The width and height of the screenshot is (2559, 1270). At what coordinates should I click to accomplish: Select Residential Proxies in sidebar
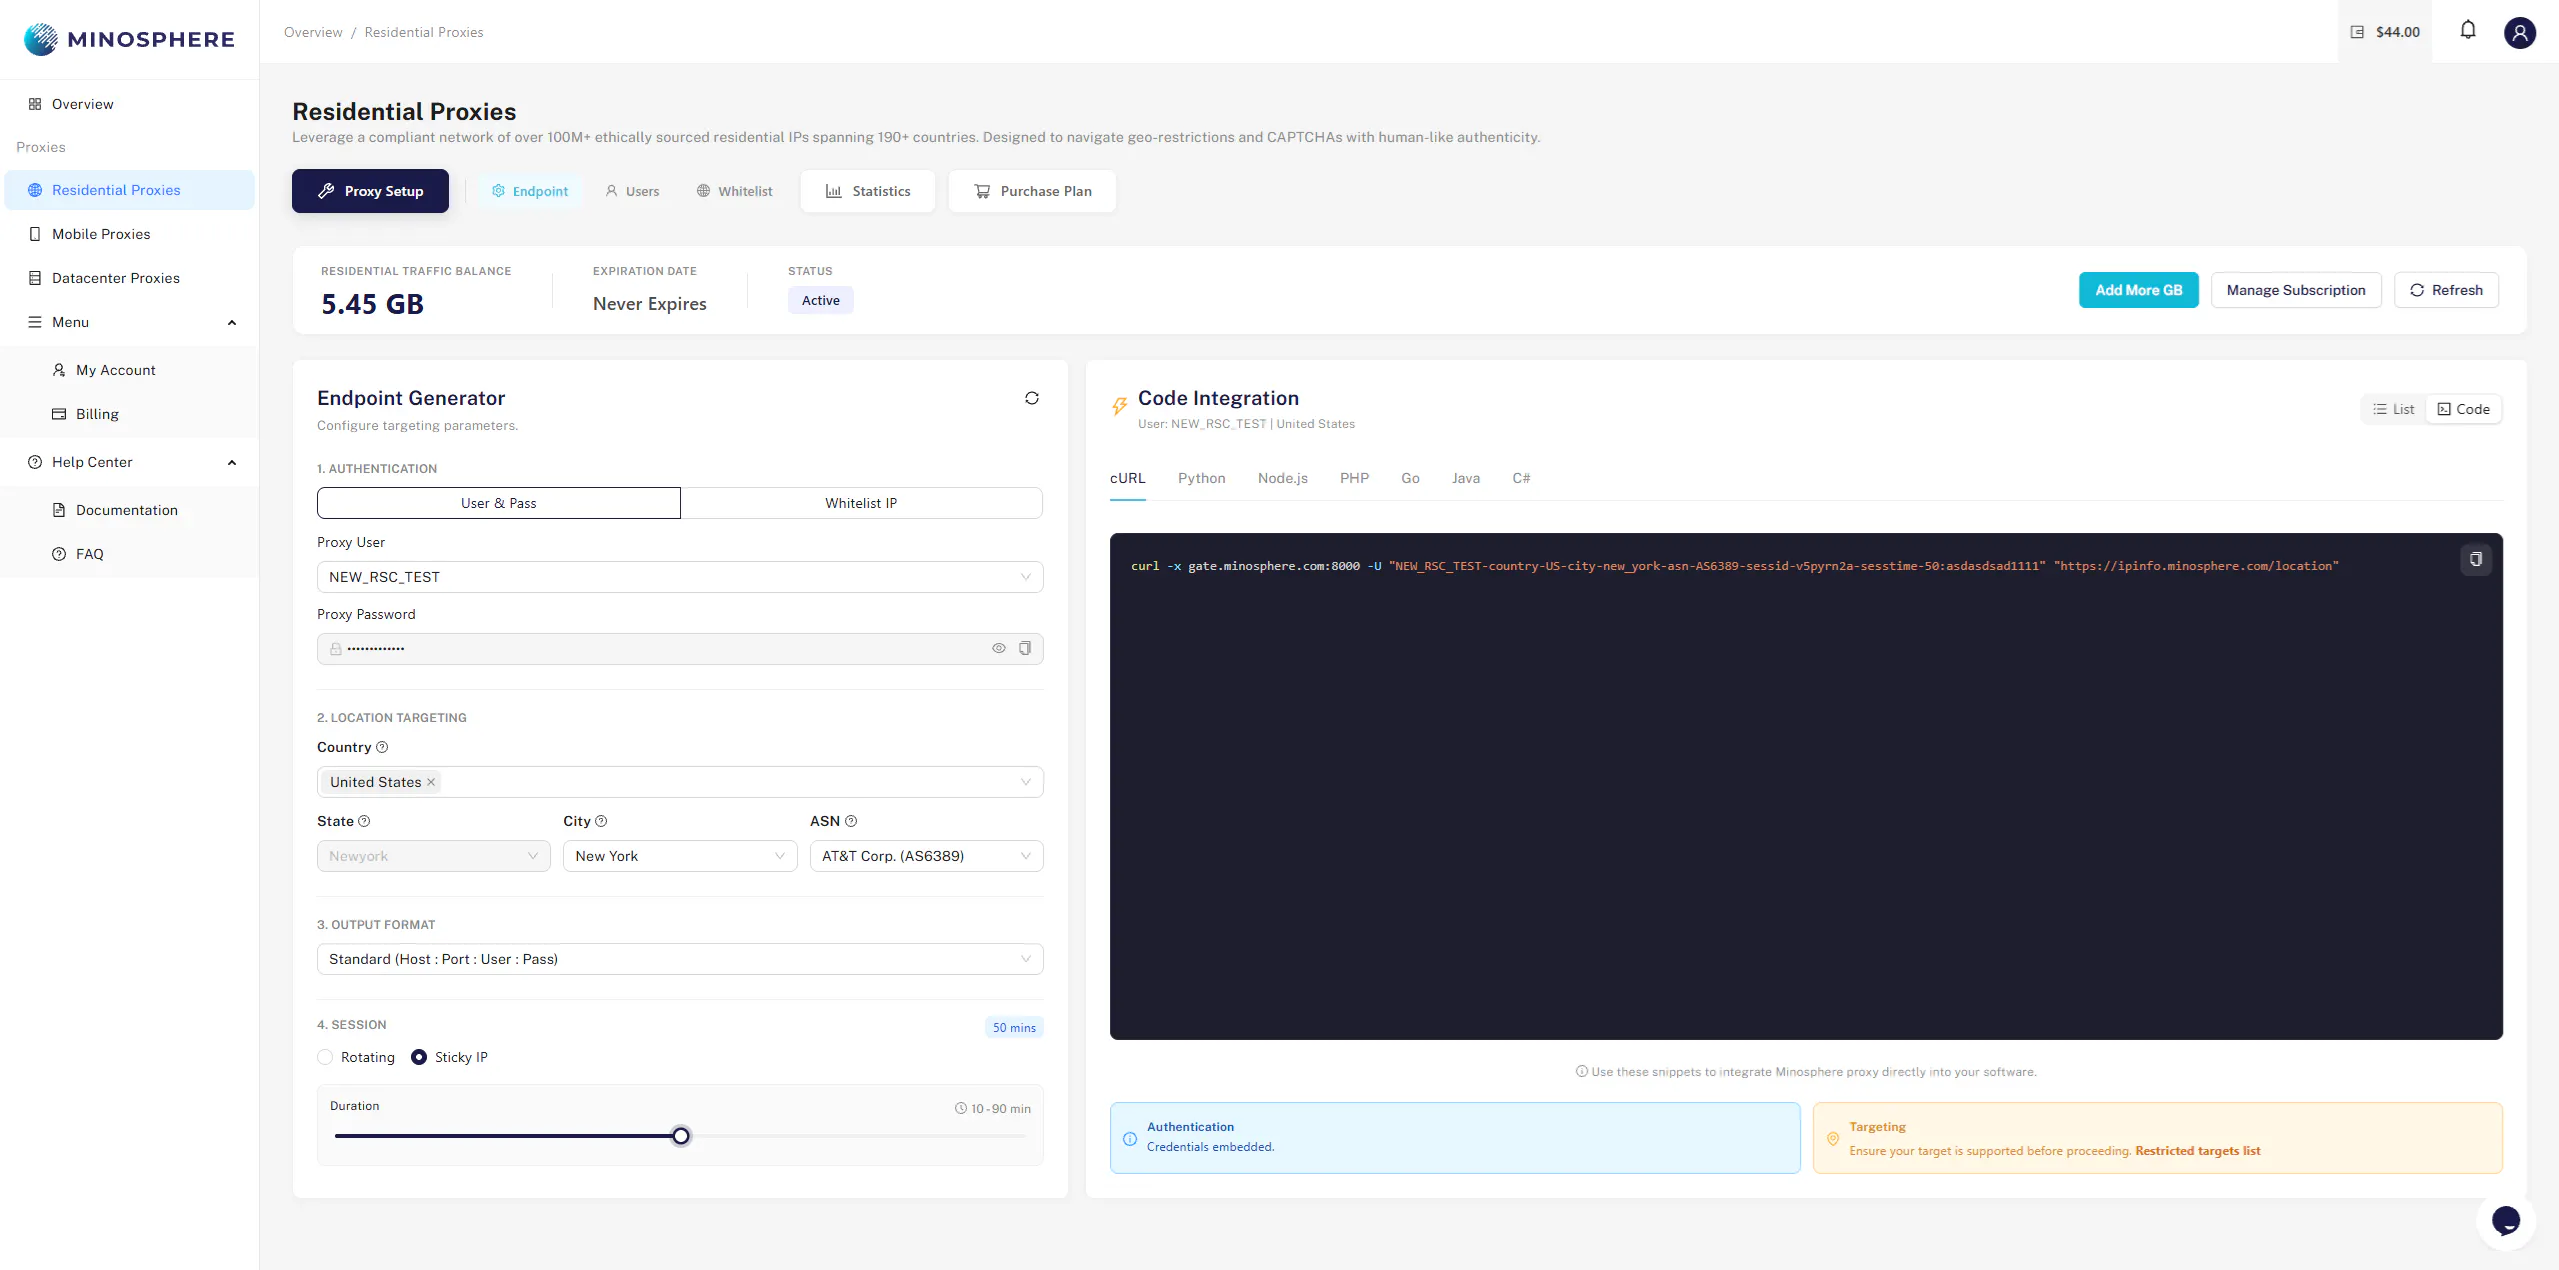point(130,190)
